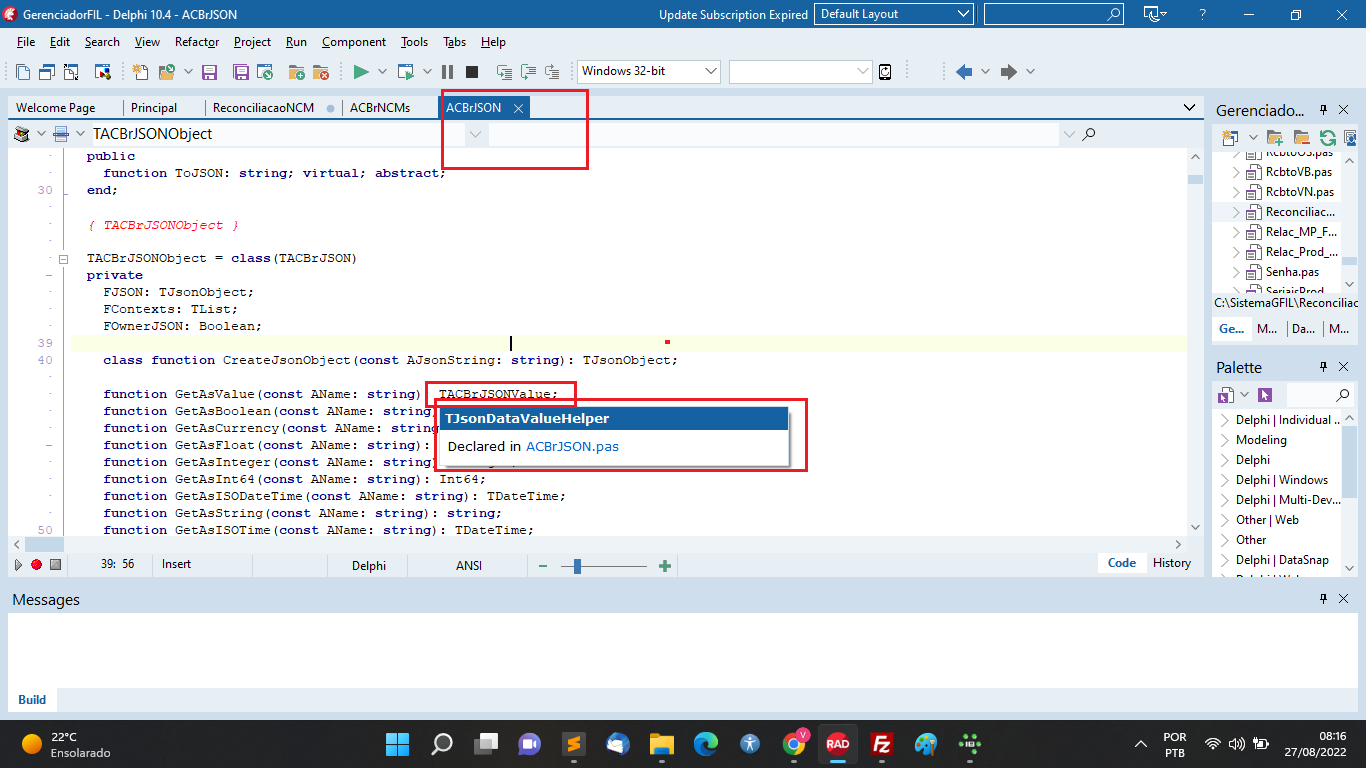Open the File menu
Viewport: 1366px width, 768px height.
[x=26, y=42]
